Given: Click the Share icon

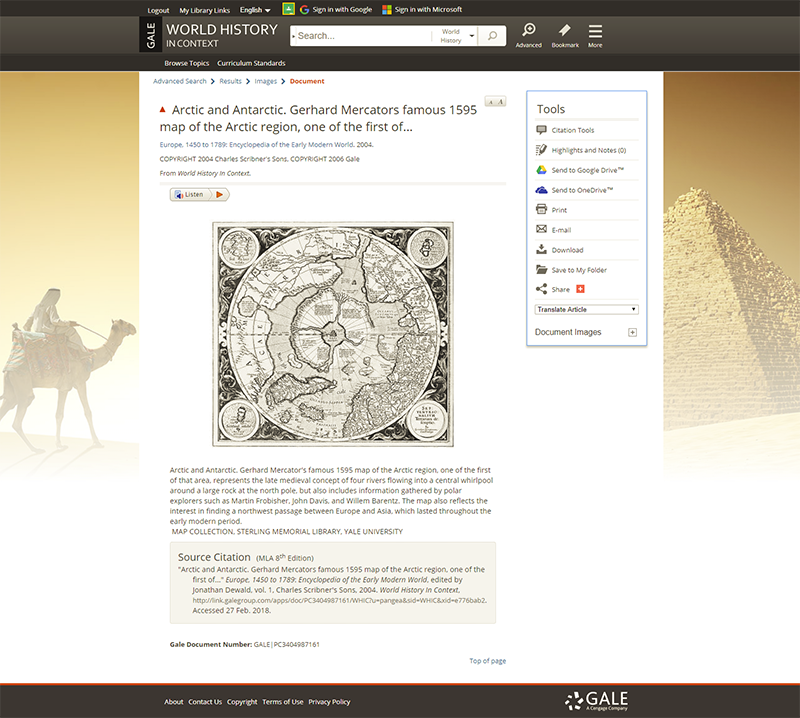Looking at the screenshot, I should pyautogui.click(x=541, y=289).
